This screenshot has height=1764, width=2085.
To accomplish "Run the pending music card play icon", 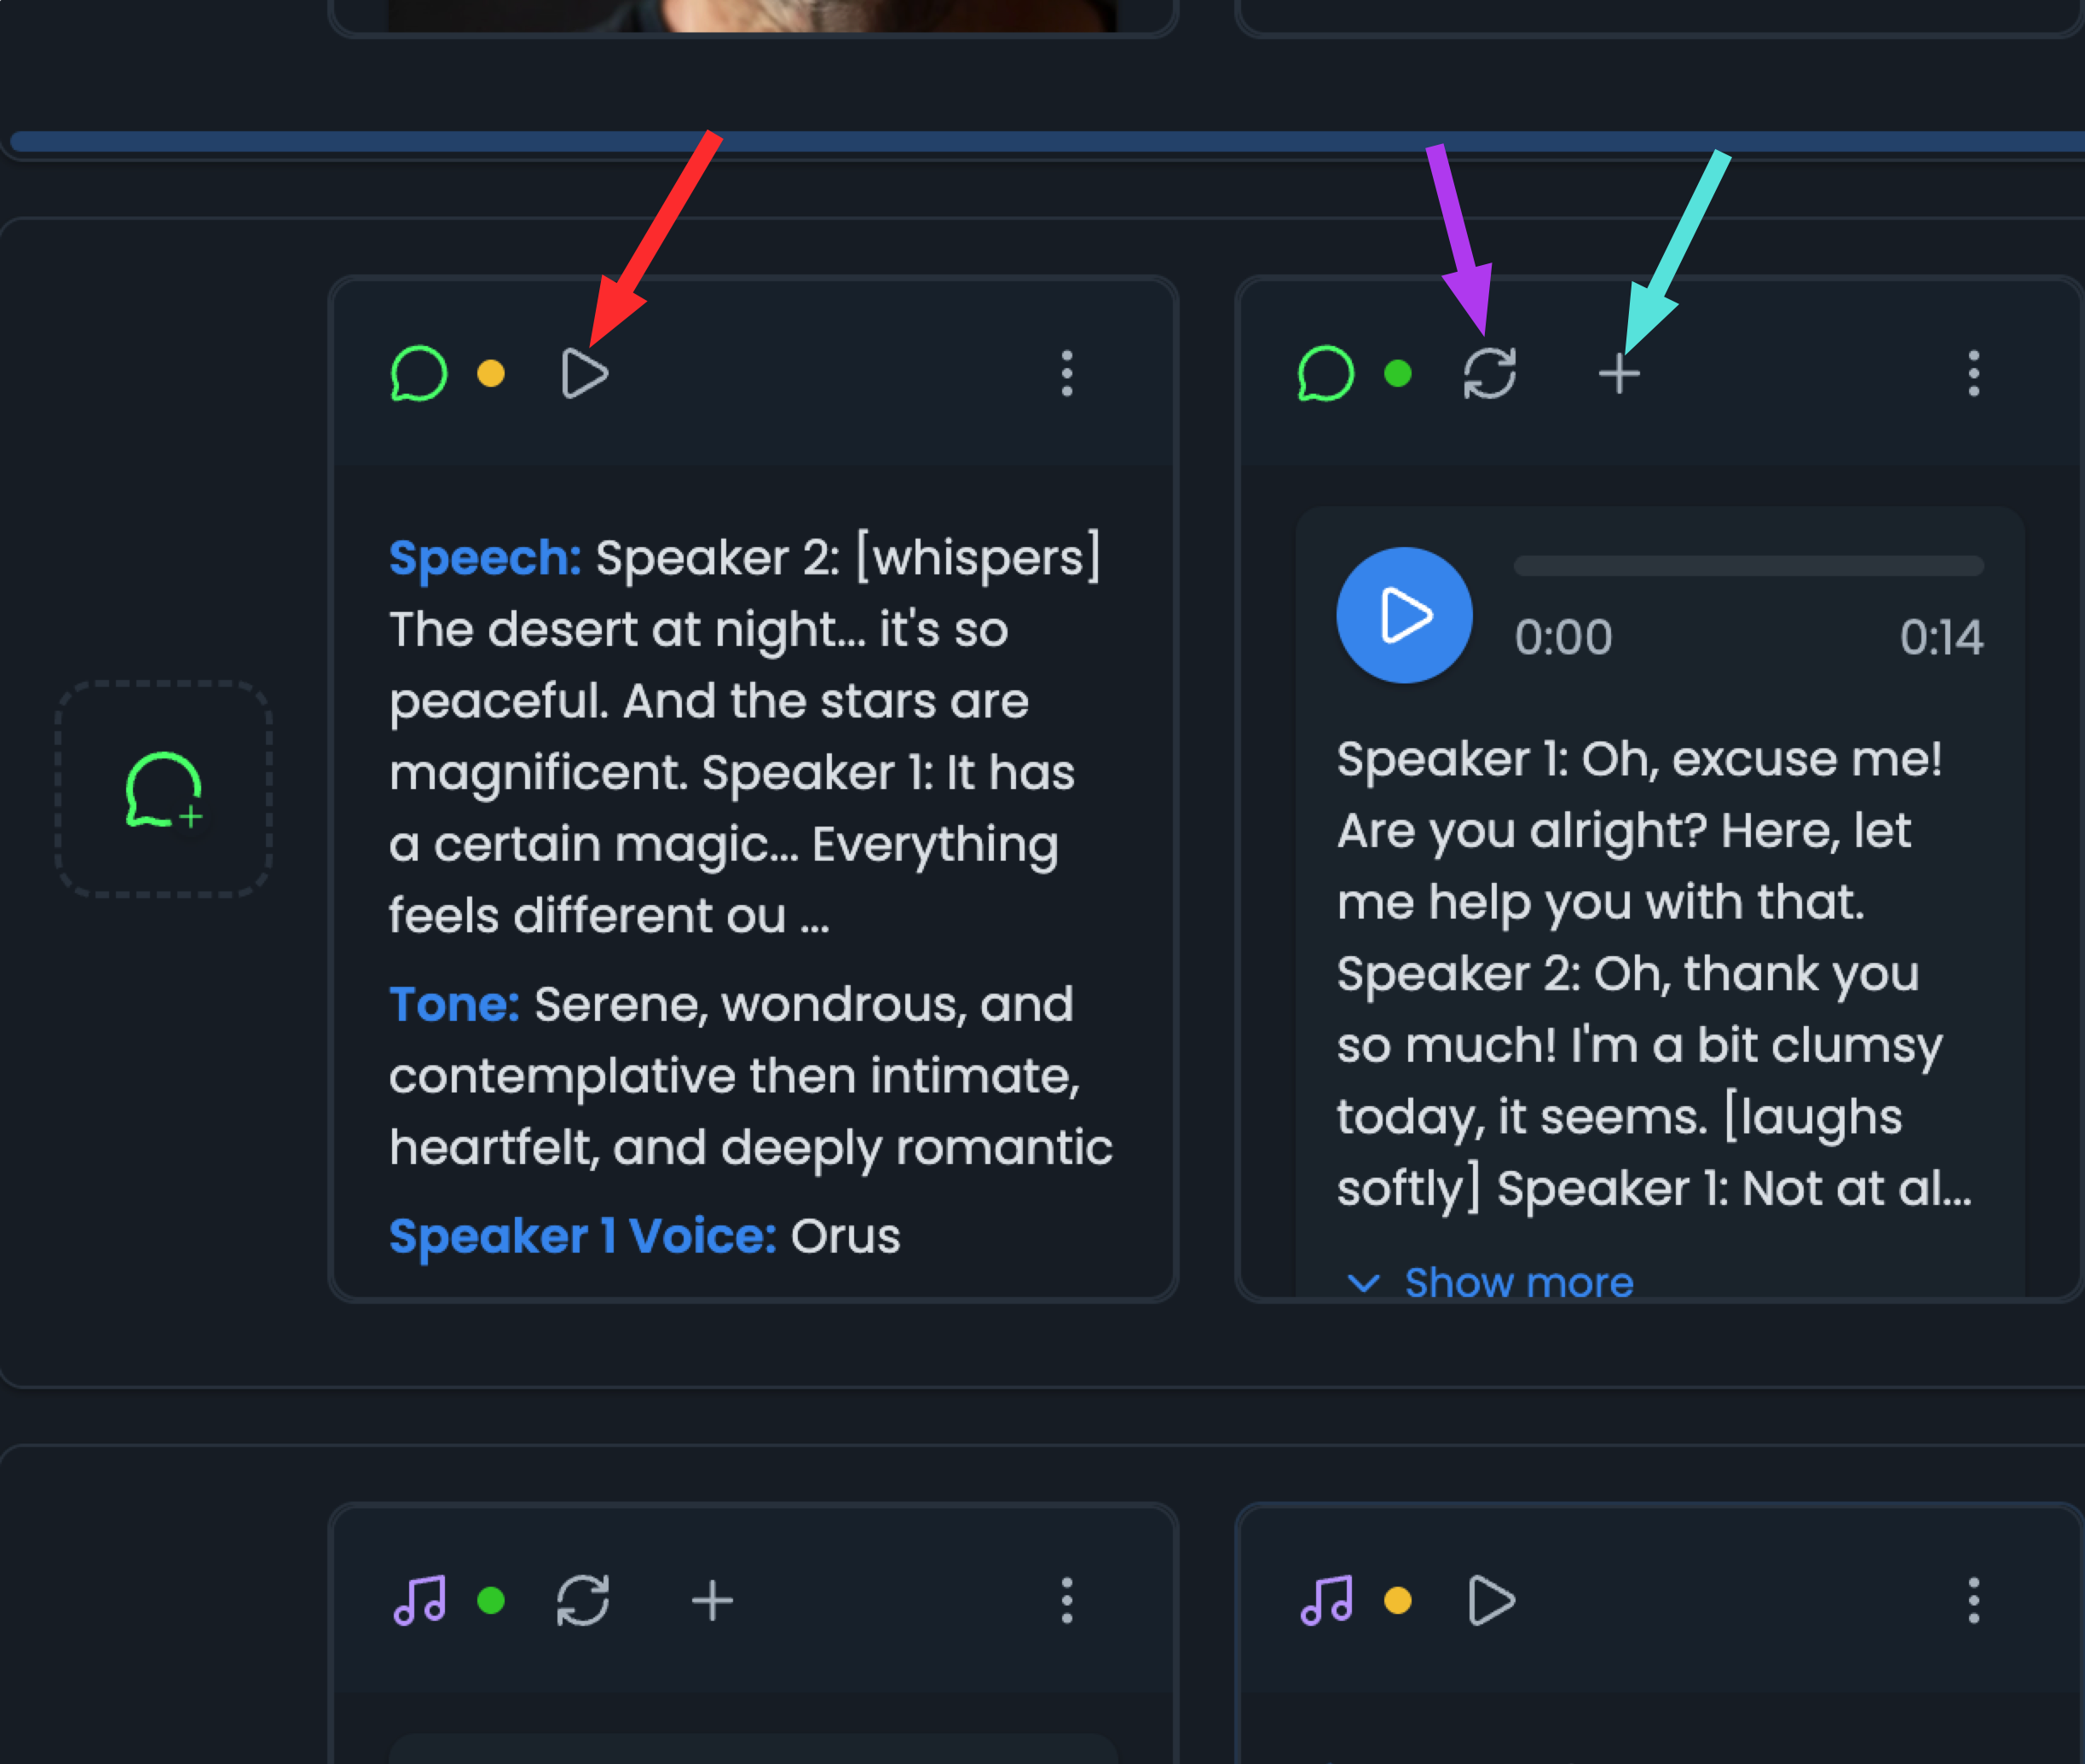I will click(1491, 1601).
